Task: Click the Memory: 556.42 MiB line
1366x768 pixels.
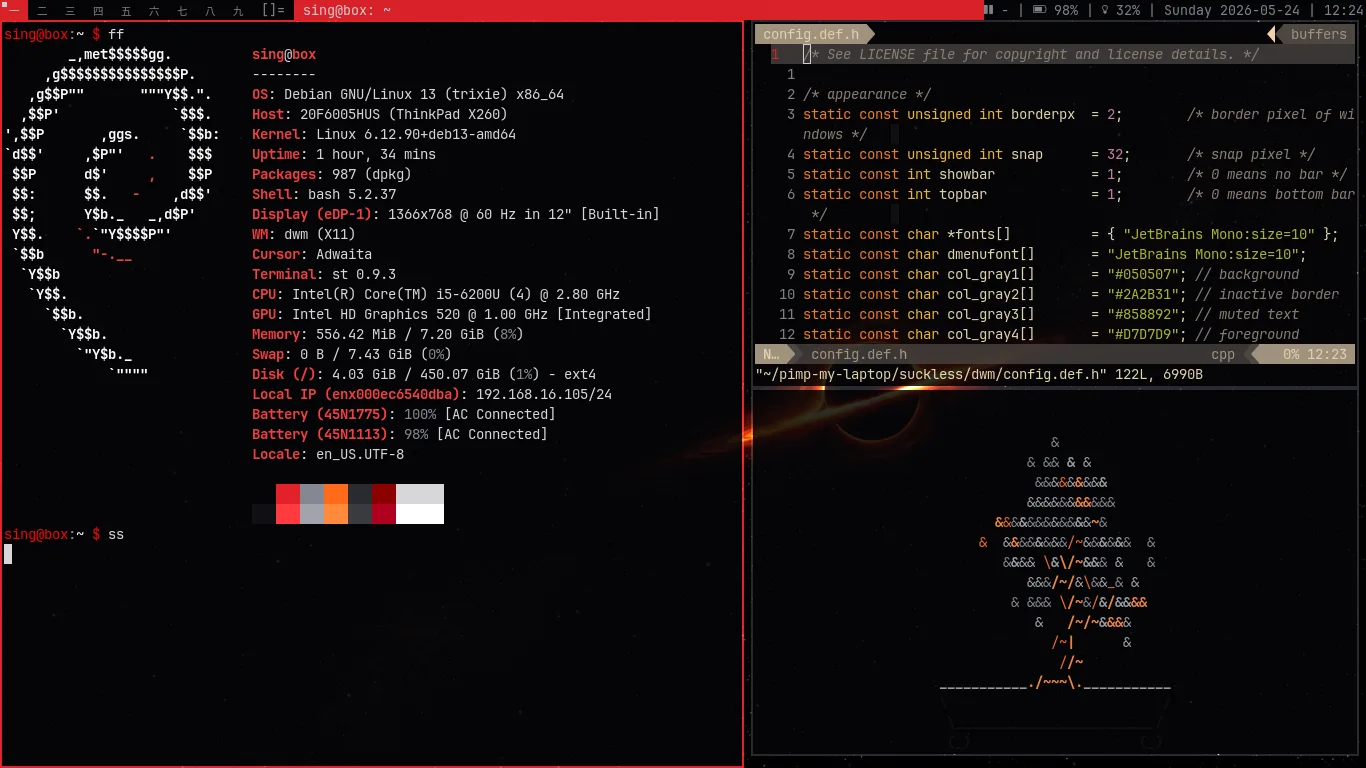Action: click(388, 334)
